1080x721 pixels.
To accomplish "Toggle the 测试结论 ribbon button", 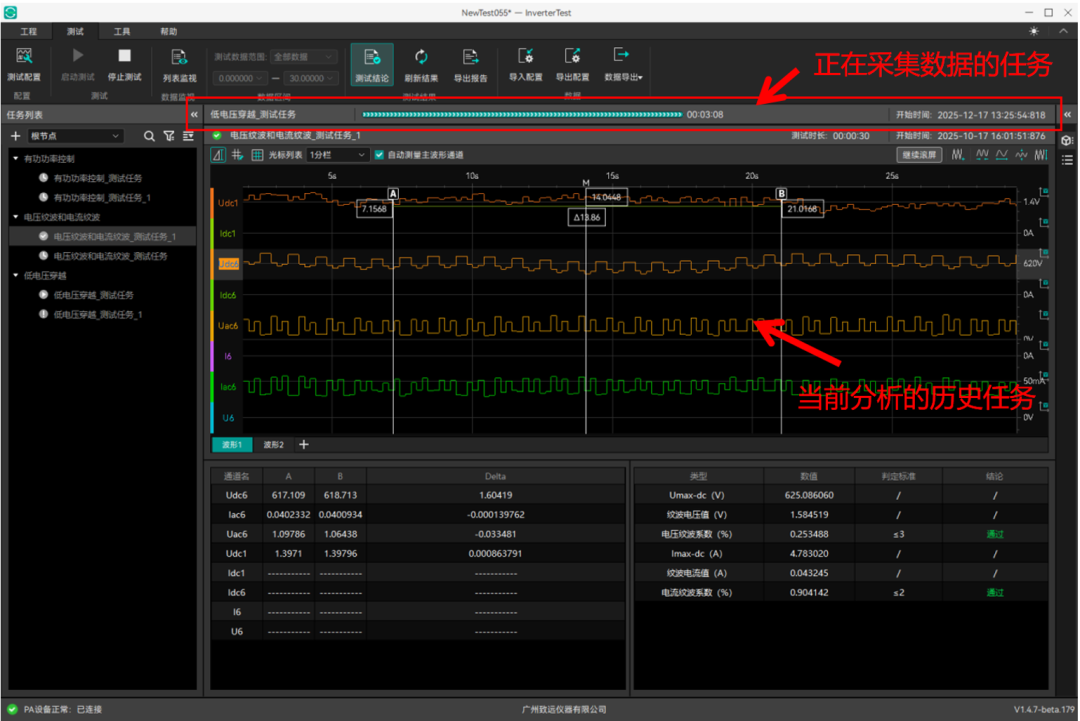I will coord(372,63).
